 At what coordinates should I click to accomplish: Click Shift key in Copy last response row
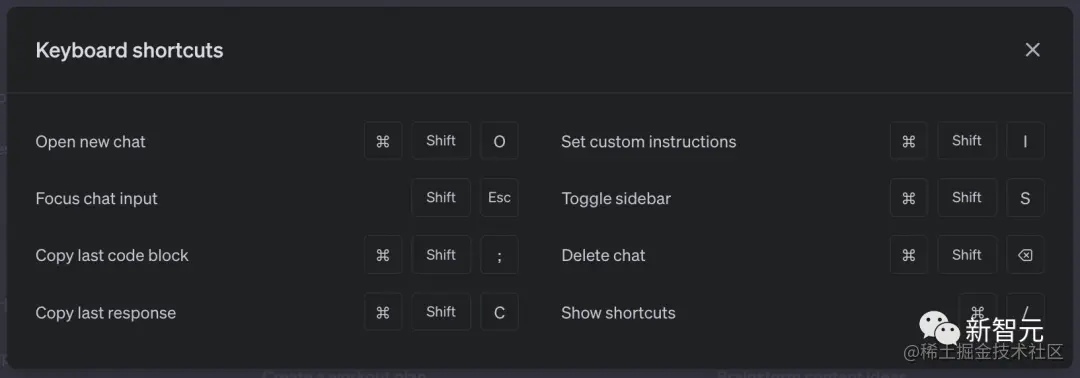point(441,312)
